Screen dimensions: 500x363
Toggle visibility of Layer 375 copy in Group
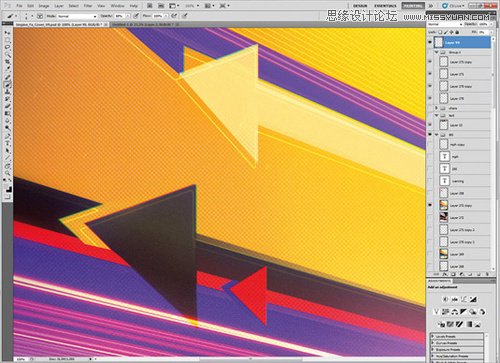pyautogui.click(x=430, y=62)
